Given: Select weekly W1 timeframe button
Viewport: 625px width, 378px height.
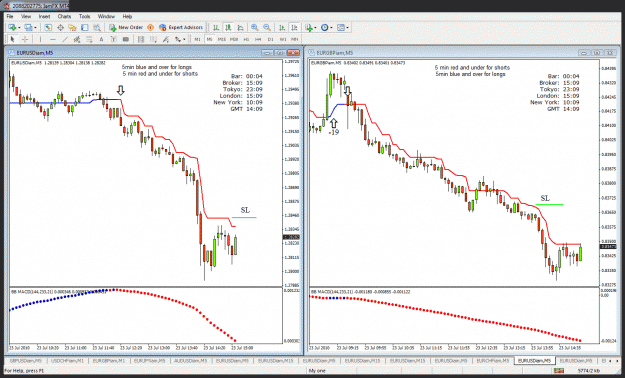Looking at the screenshot, I should [x=283, y=39].
